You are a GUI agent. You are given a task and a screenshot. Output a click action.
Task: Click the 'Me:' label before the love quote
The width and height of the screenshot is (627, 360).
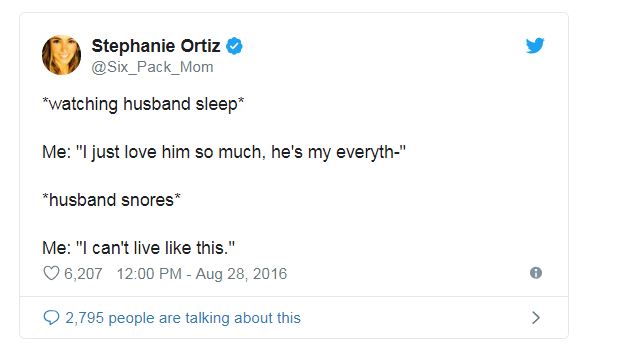coord(56,152)
